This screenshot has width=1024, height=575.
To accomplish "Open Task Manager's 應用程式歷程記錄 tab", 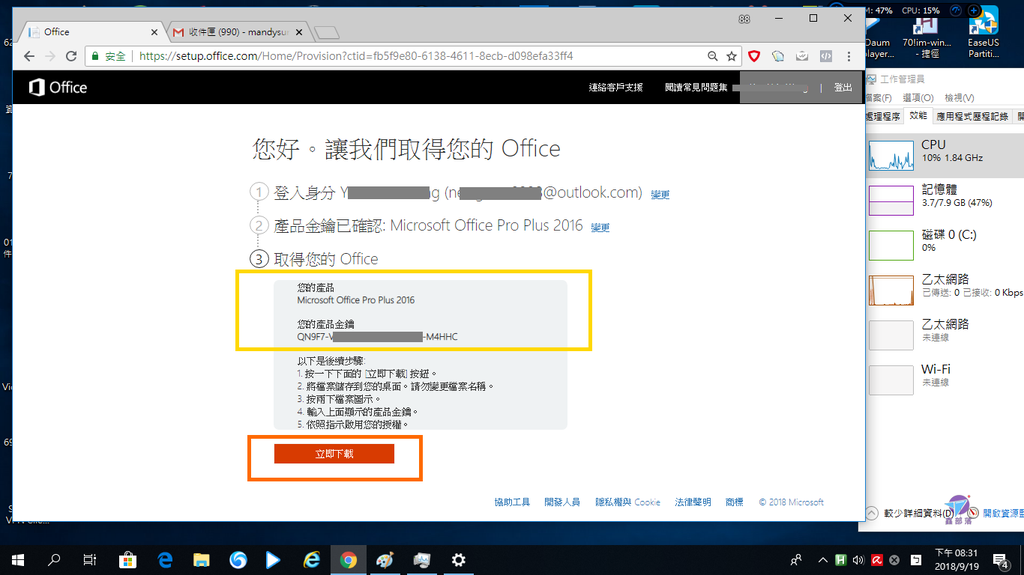I will [972, 116].
